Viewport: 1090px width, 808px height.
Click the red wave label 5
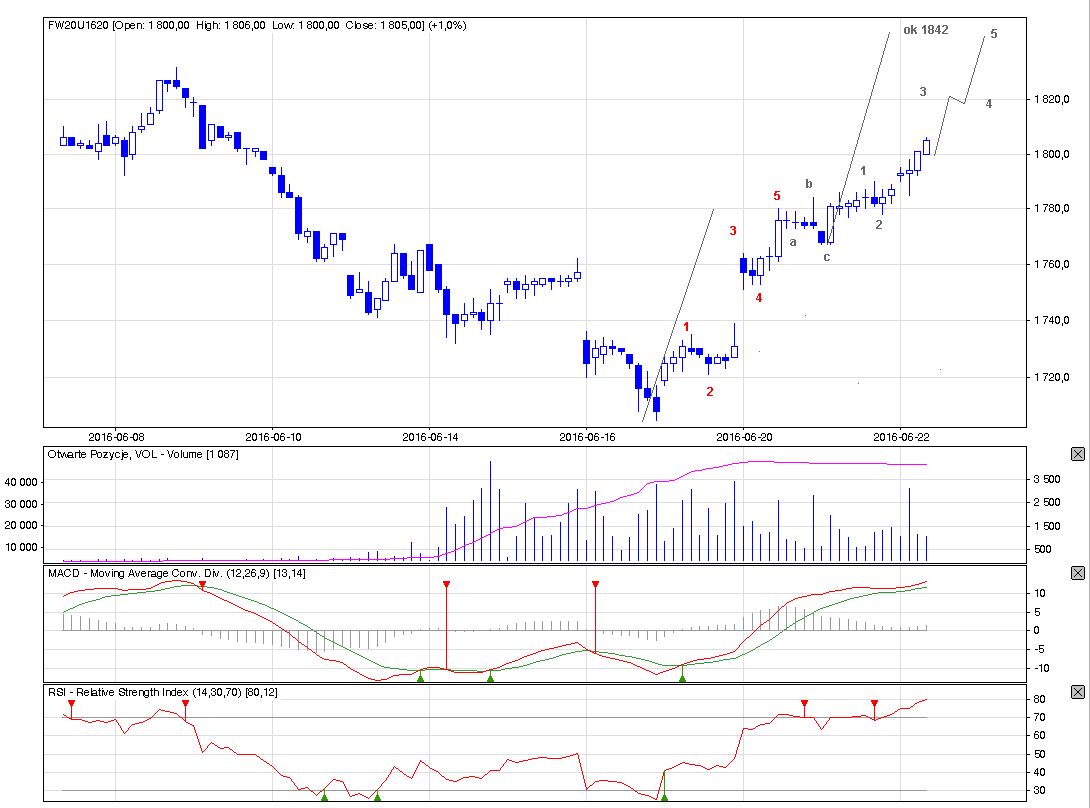click(776, 196)
